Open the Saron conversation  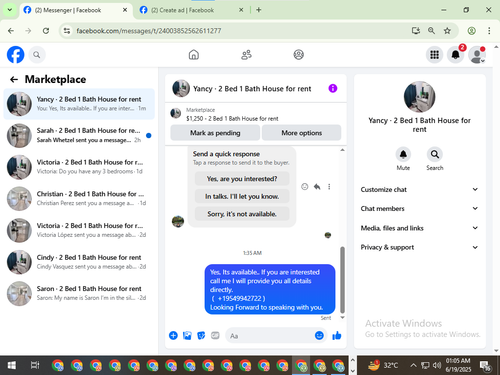pyautogui.click(x=79, y=293)
